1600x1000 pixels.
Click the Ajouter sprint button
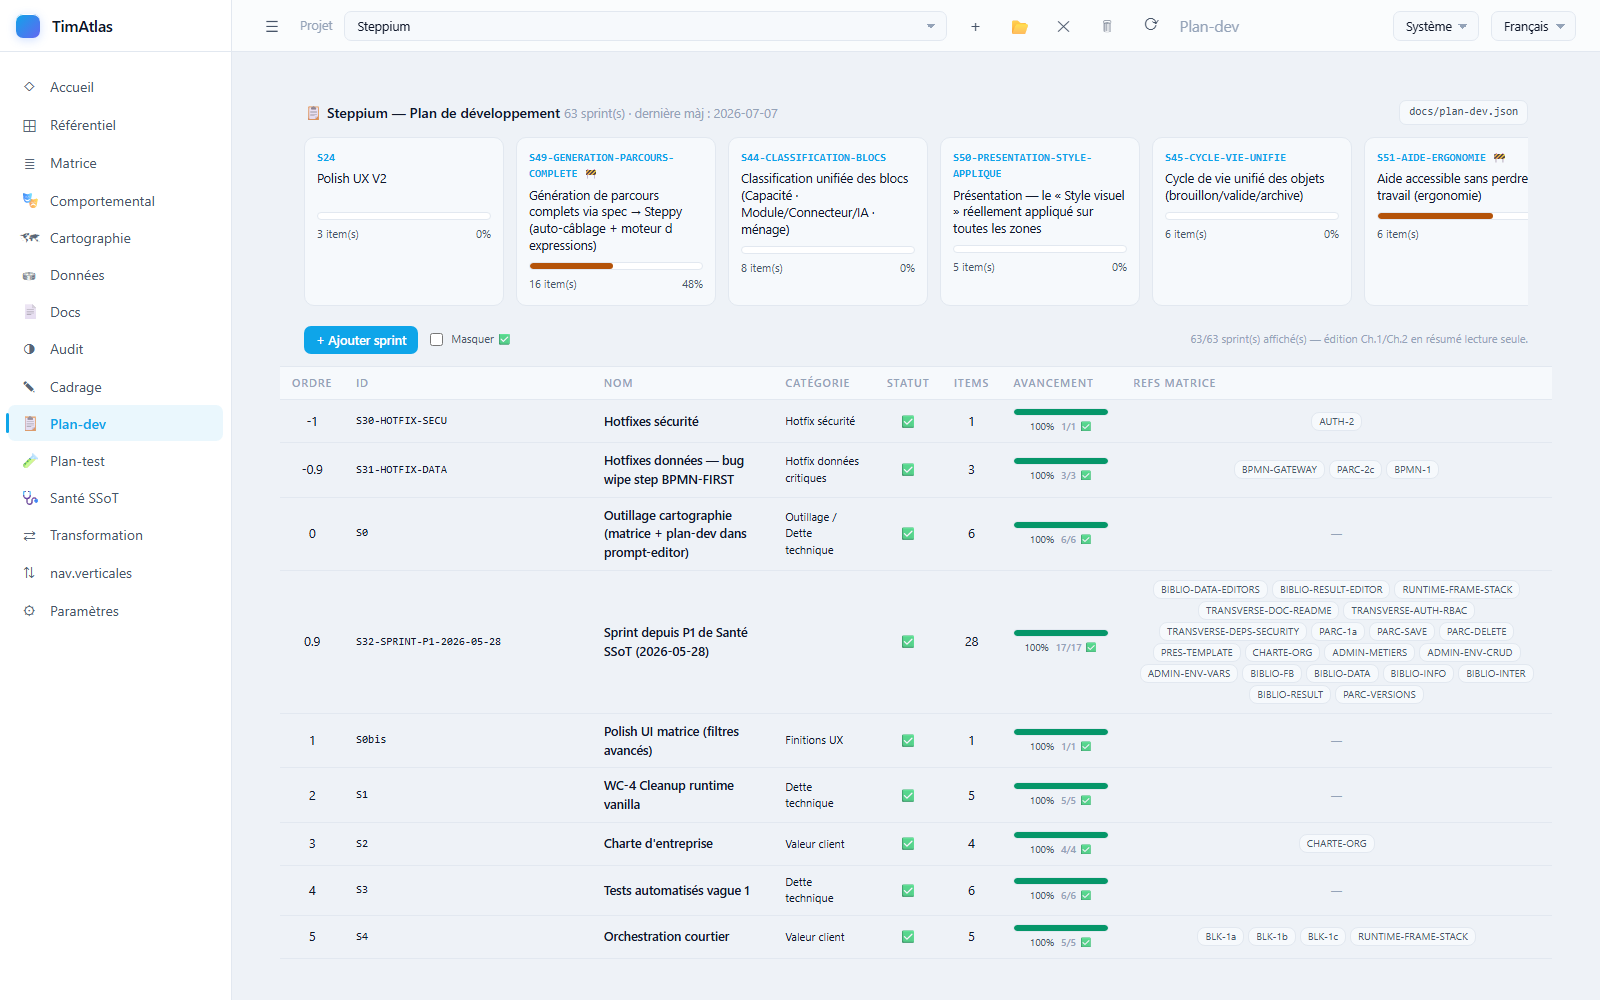pos(361,340)
